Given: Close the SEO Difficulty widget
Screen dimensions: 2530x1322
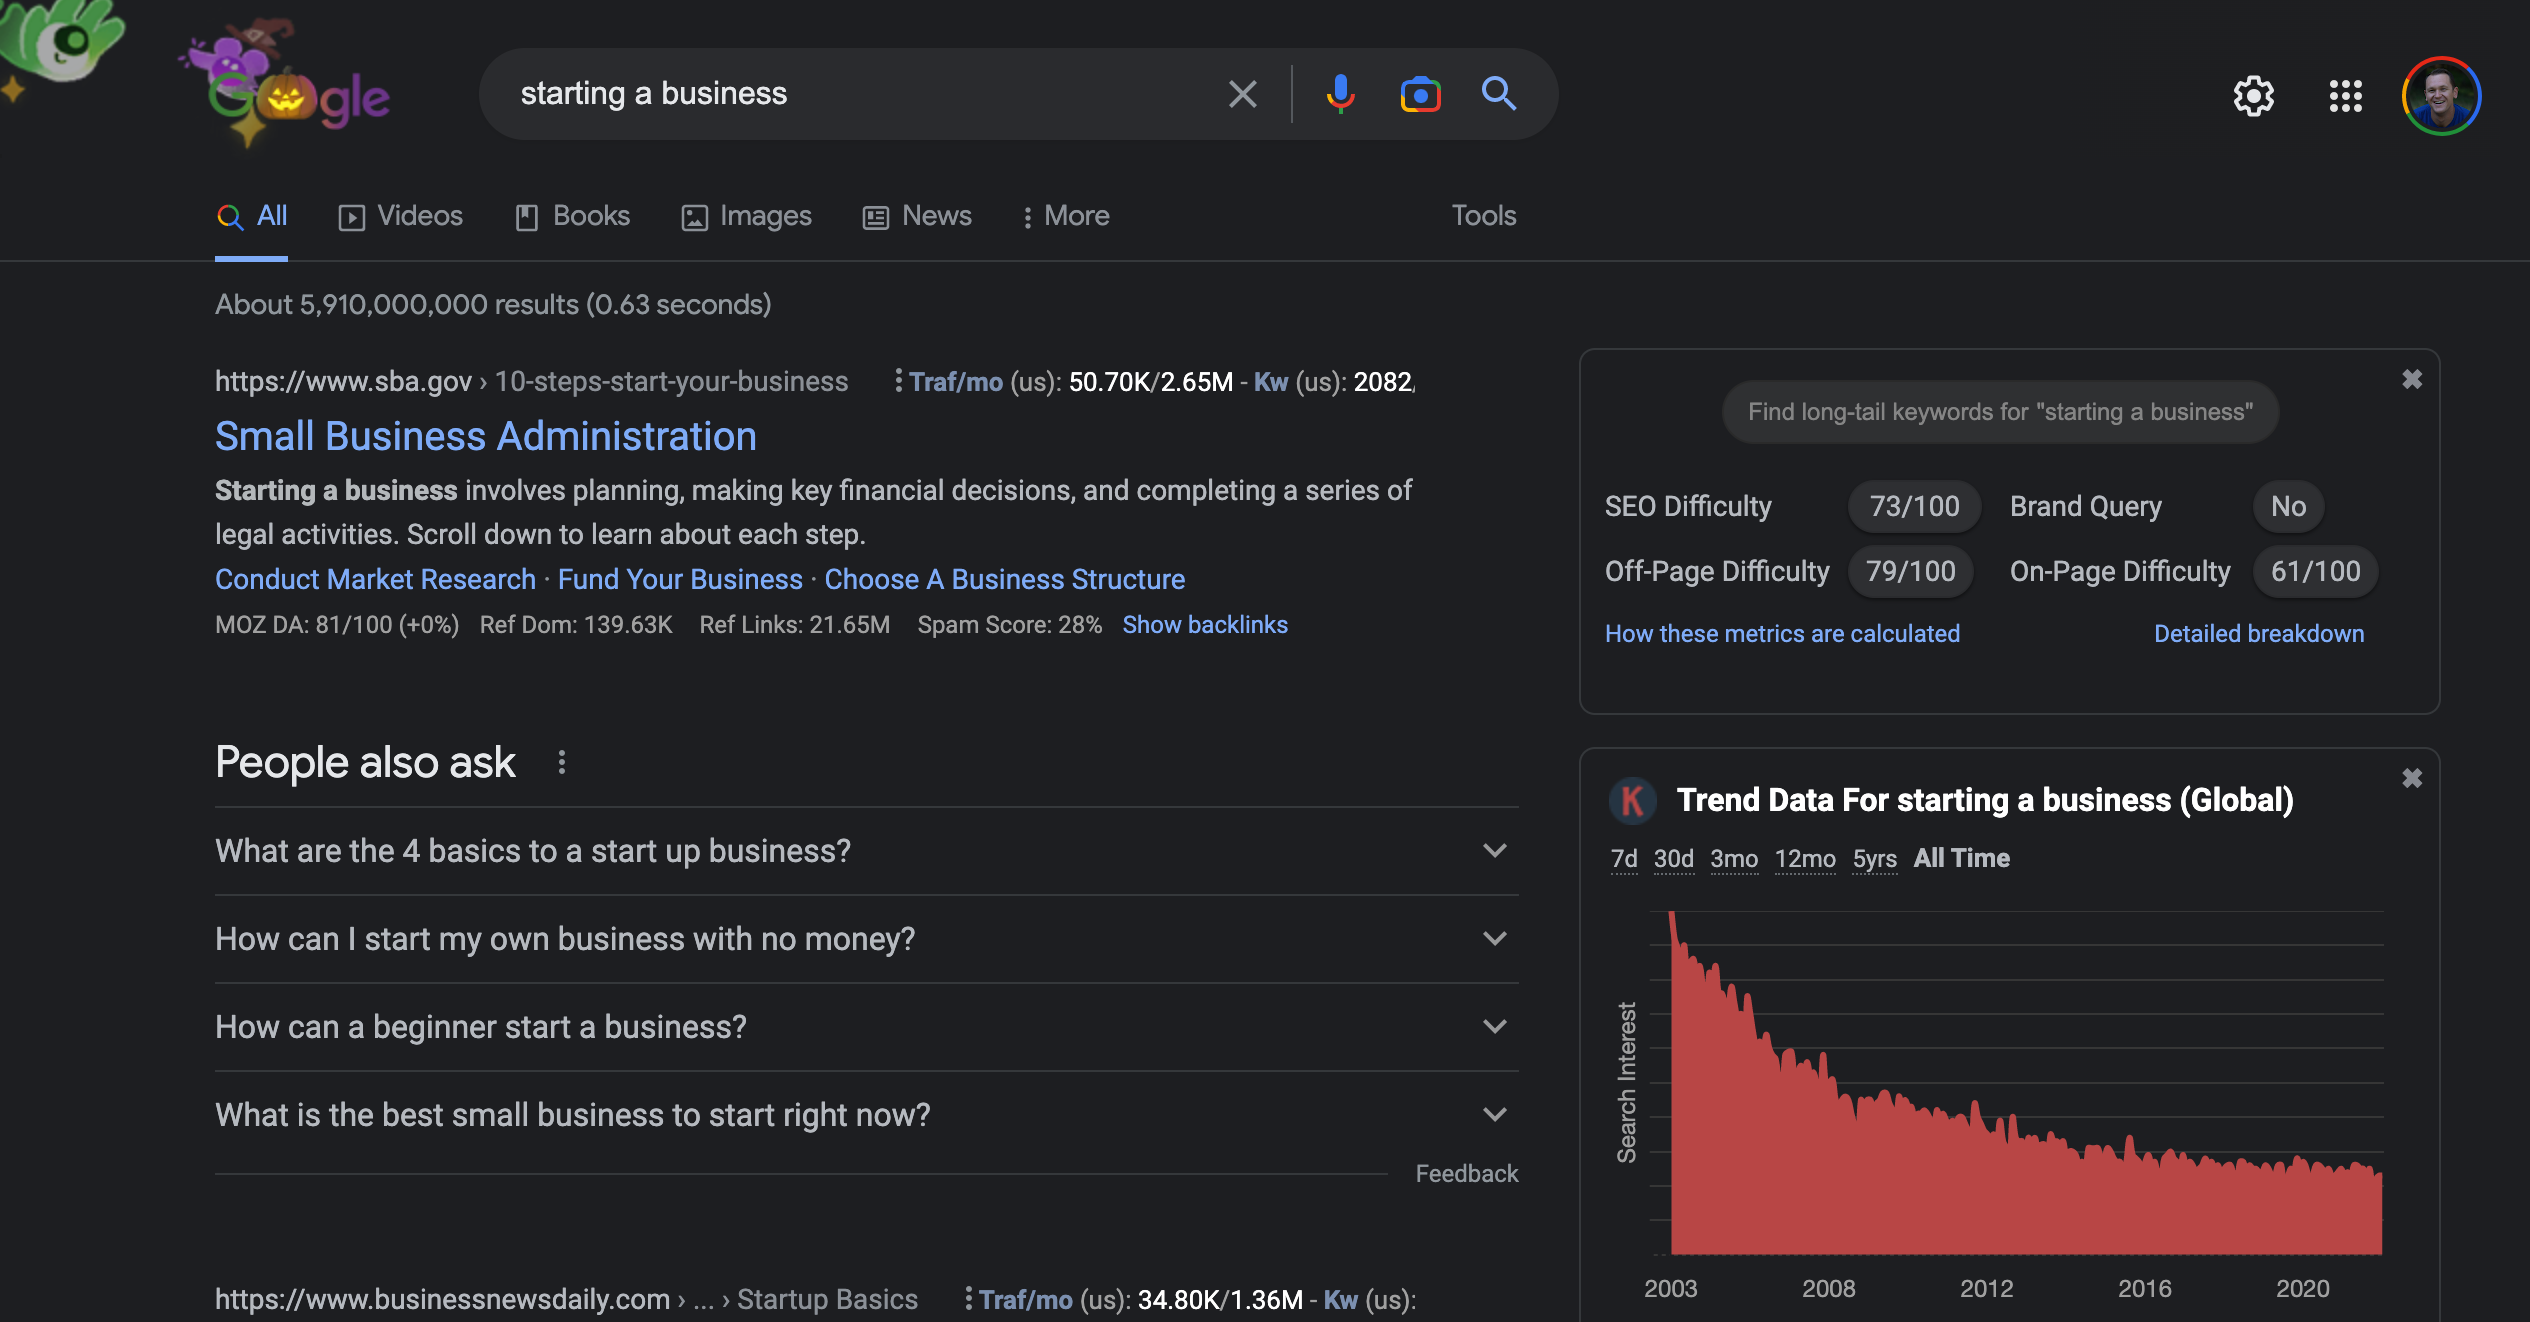Looking at the screenshot, I should (x=2412, y=379).
